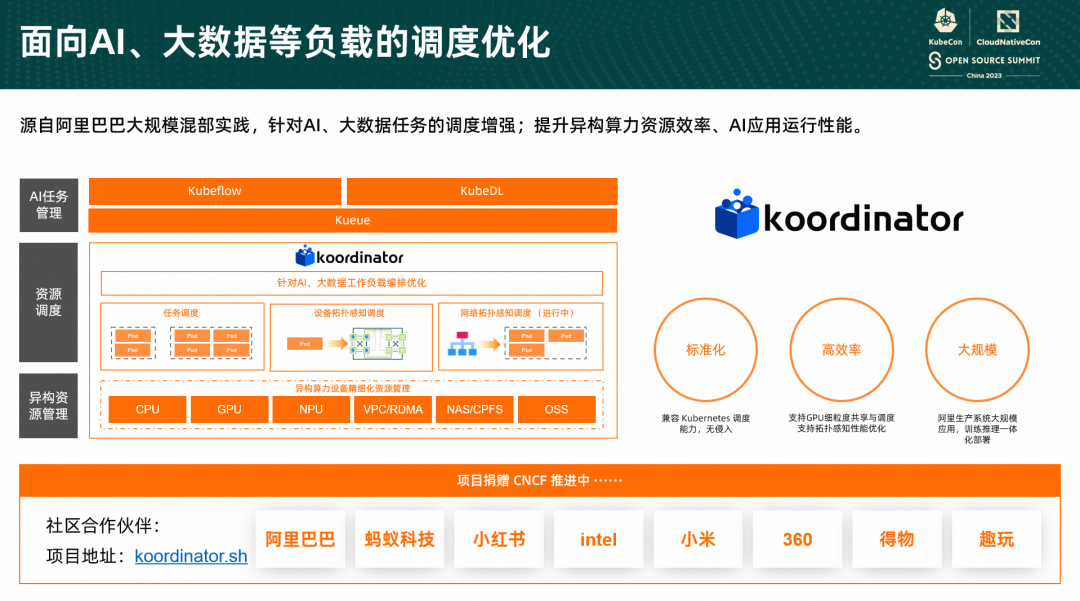Click the 兼容 Kubernetes 调度能力 caption
Screen dimensions: 1080x601
705,423
